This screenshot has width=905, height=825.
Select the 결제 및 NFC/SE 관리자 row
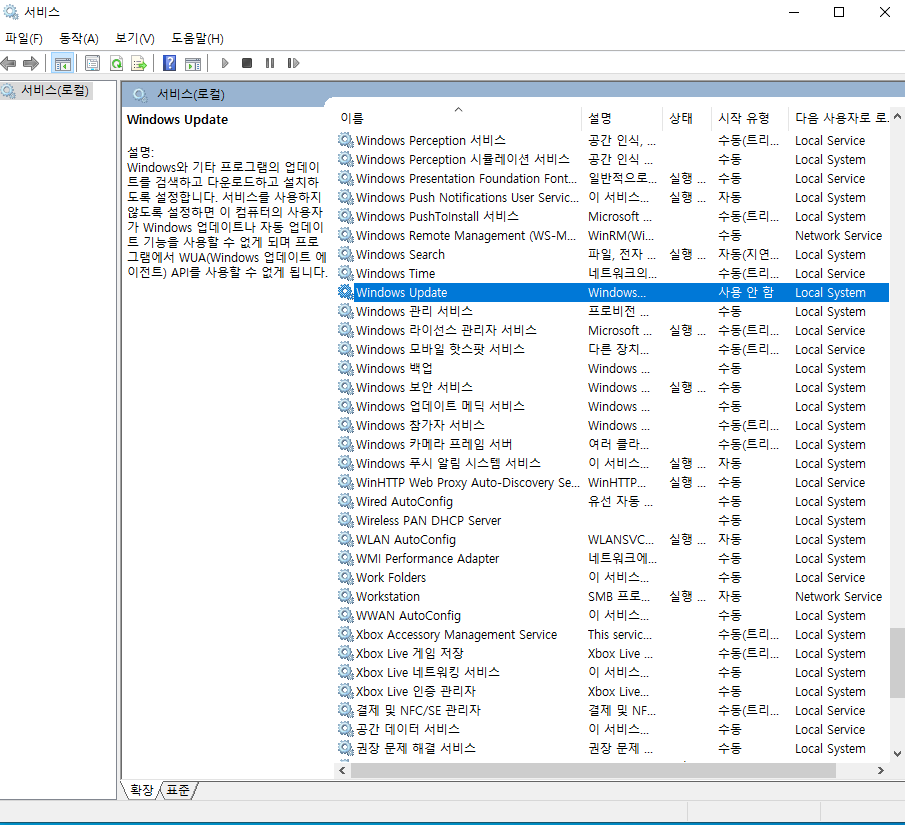point(612,710)
